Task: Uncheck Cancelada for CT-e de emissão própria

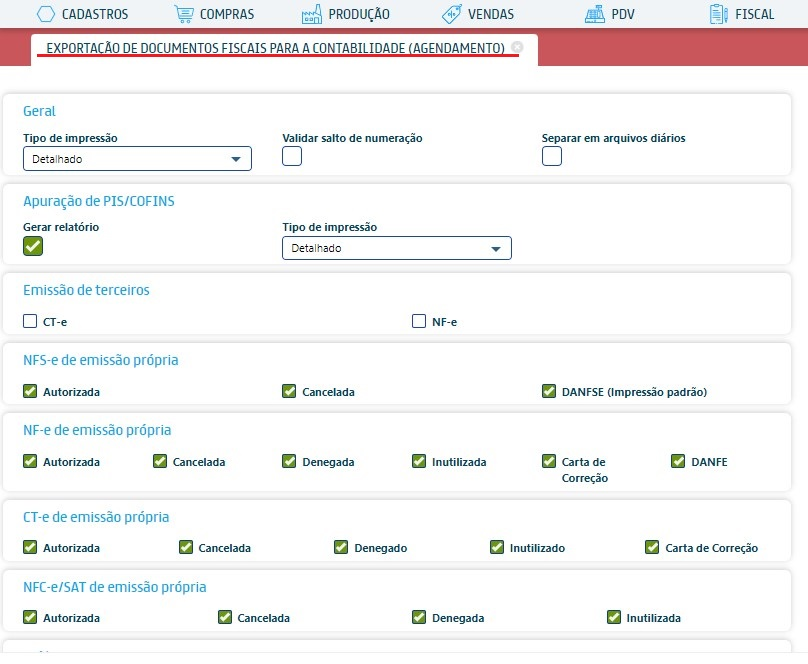Action: pos(186,548)
